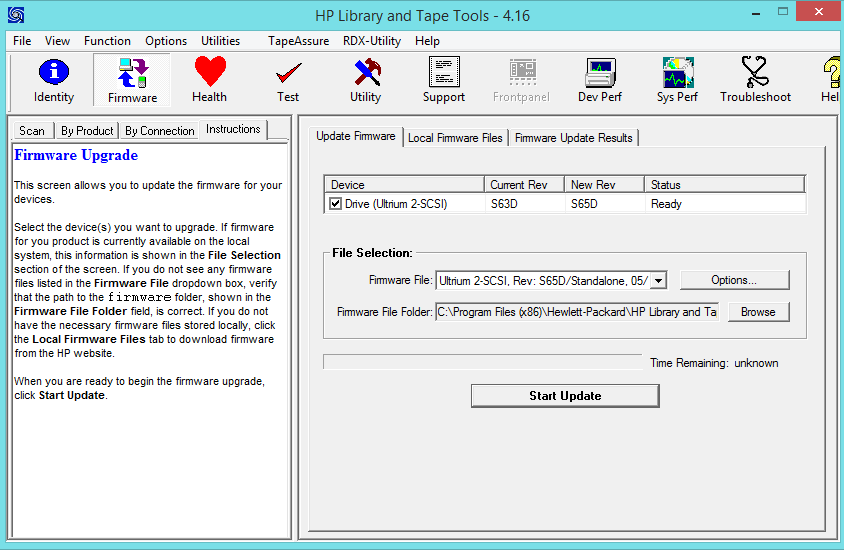This screenshot has height=550, width=844.
Task: Click the Browse button
Action: [x=758, y=312]
